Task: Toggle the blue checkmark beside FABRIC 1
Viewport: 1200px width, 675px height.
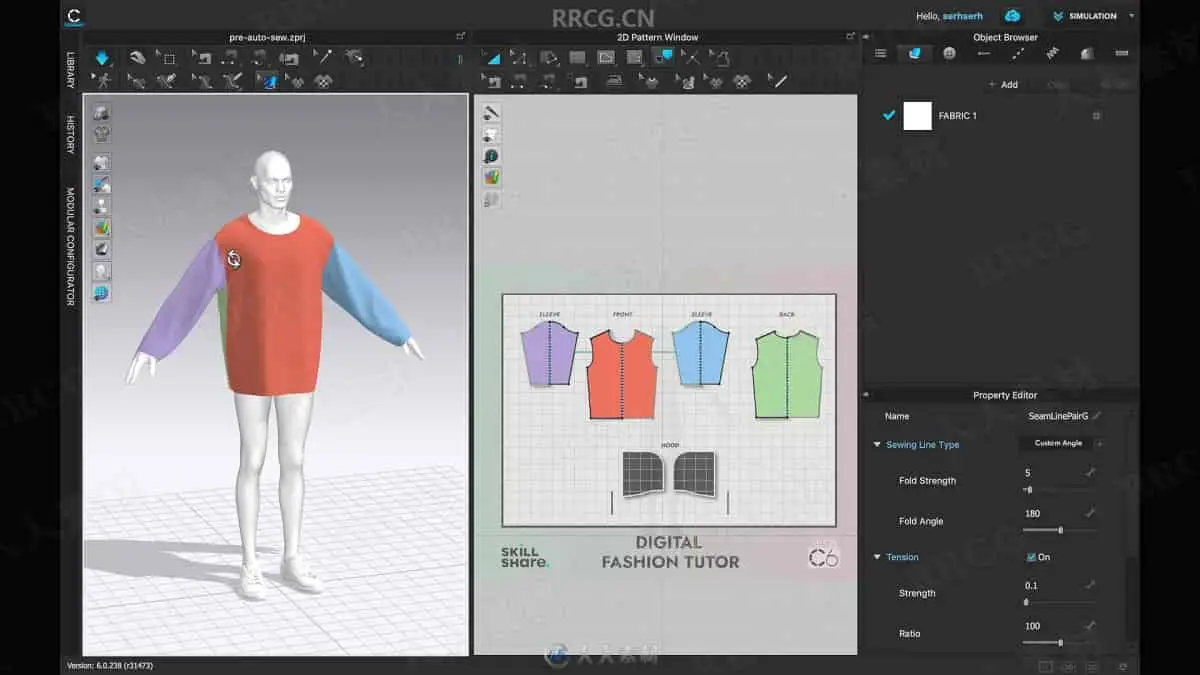Action: 888,116
